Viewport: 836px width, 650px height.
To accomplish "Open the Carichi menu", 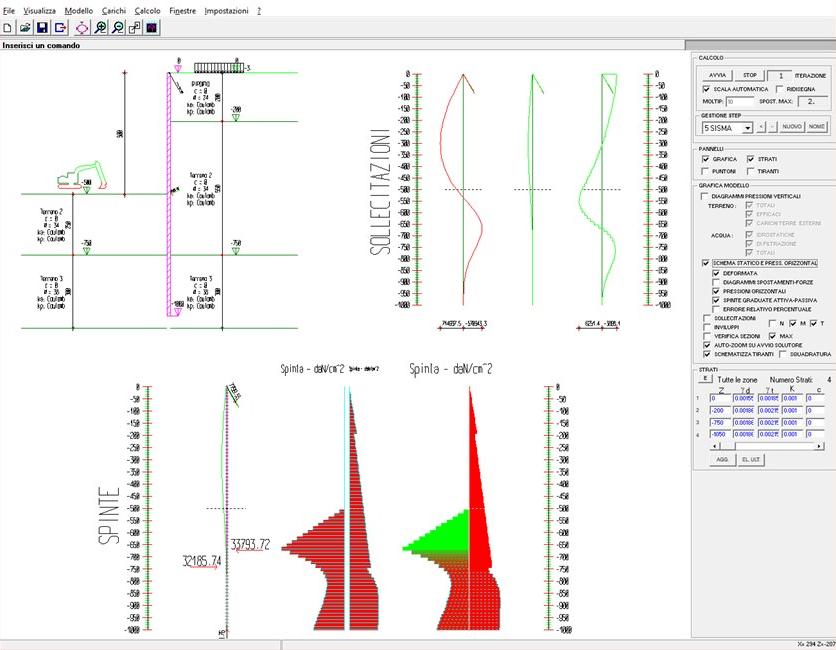I will 113,9.
